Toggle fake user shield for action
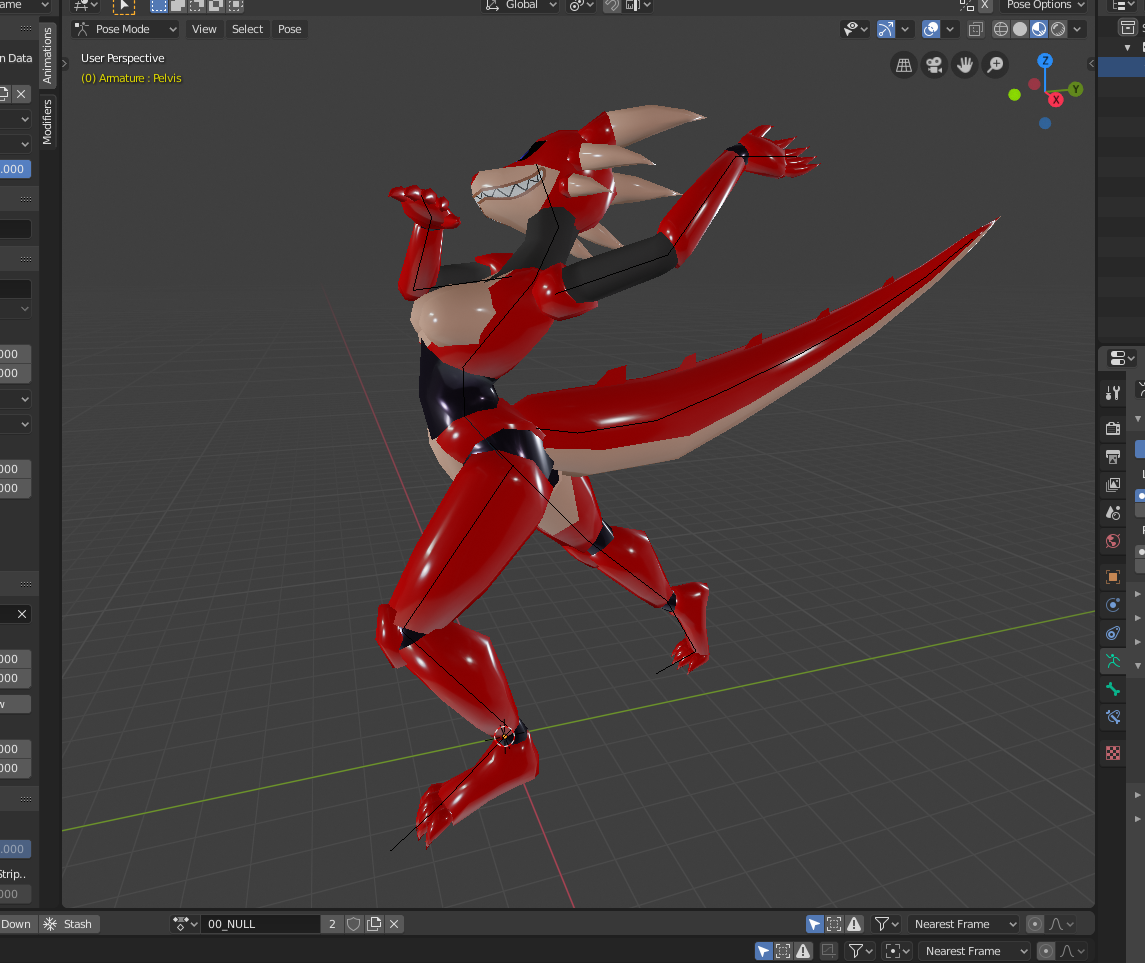Image resolution: width=1145 pixels, height=963 pixels. 353,924
